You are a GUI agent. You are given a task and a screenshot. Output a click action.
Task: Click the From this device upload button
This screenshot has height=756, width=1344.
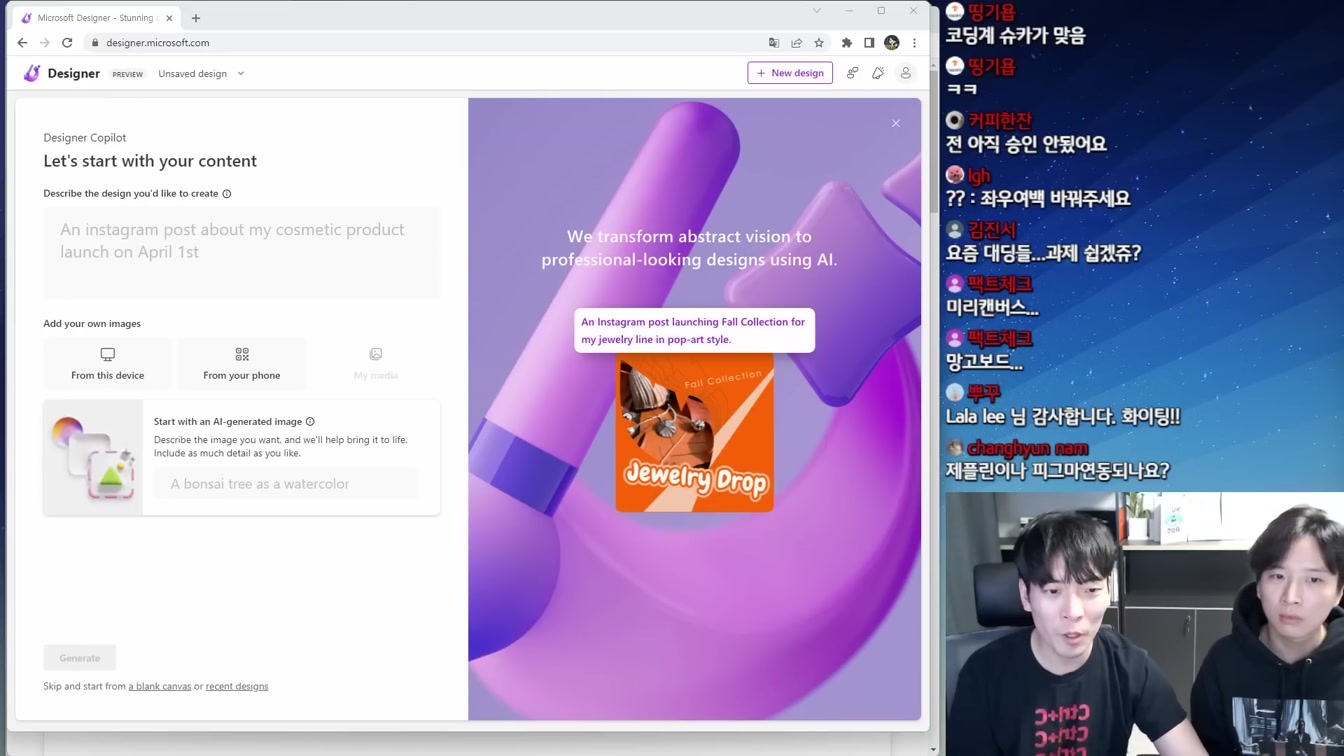click(x=108, y=364)
